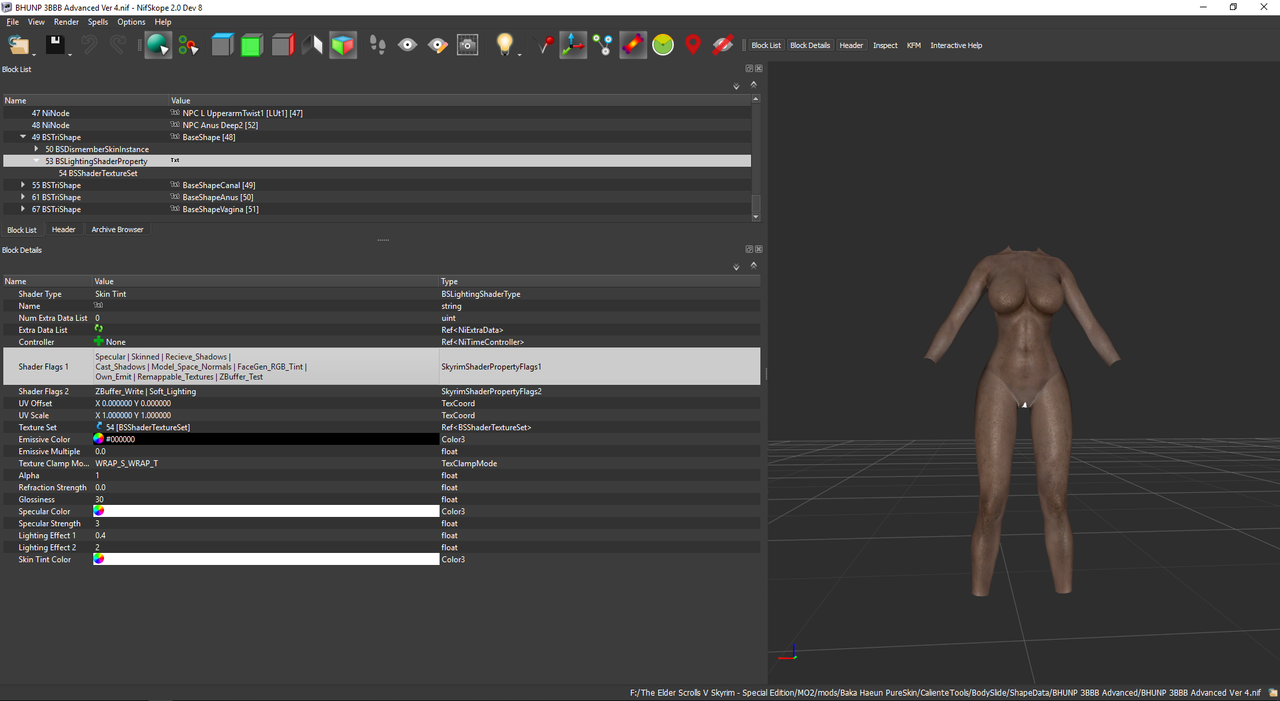Viewport: 1280px width, 701px height.
Task: Click the Save floppy disk icon
Action: (54, 45)
